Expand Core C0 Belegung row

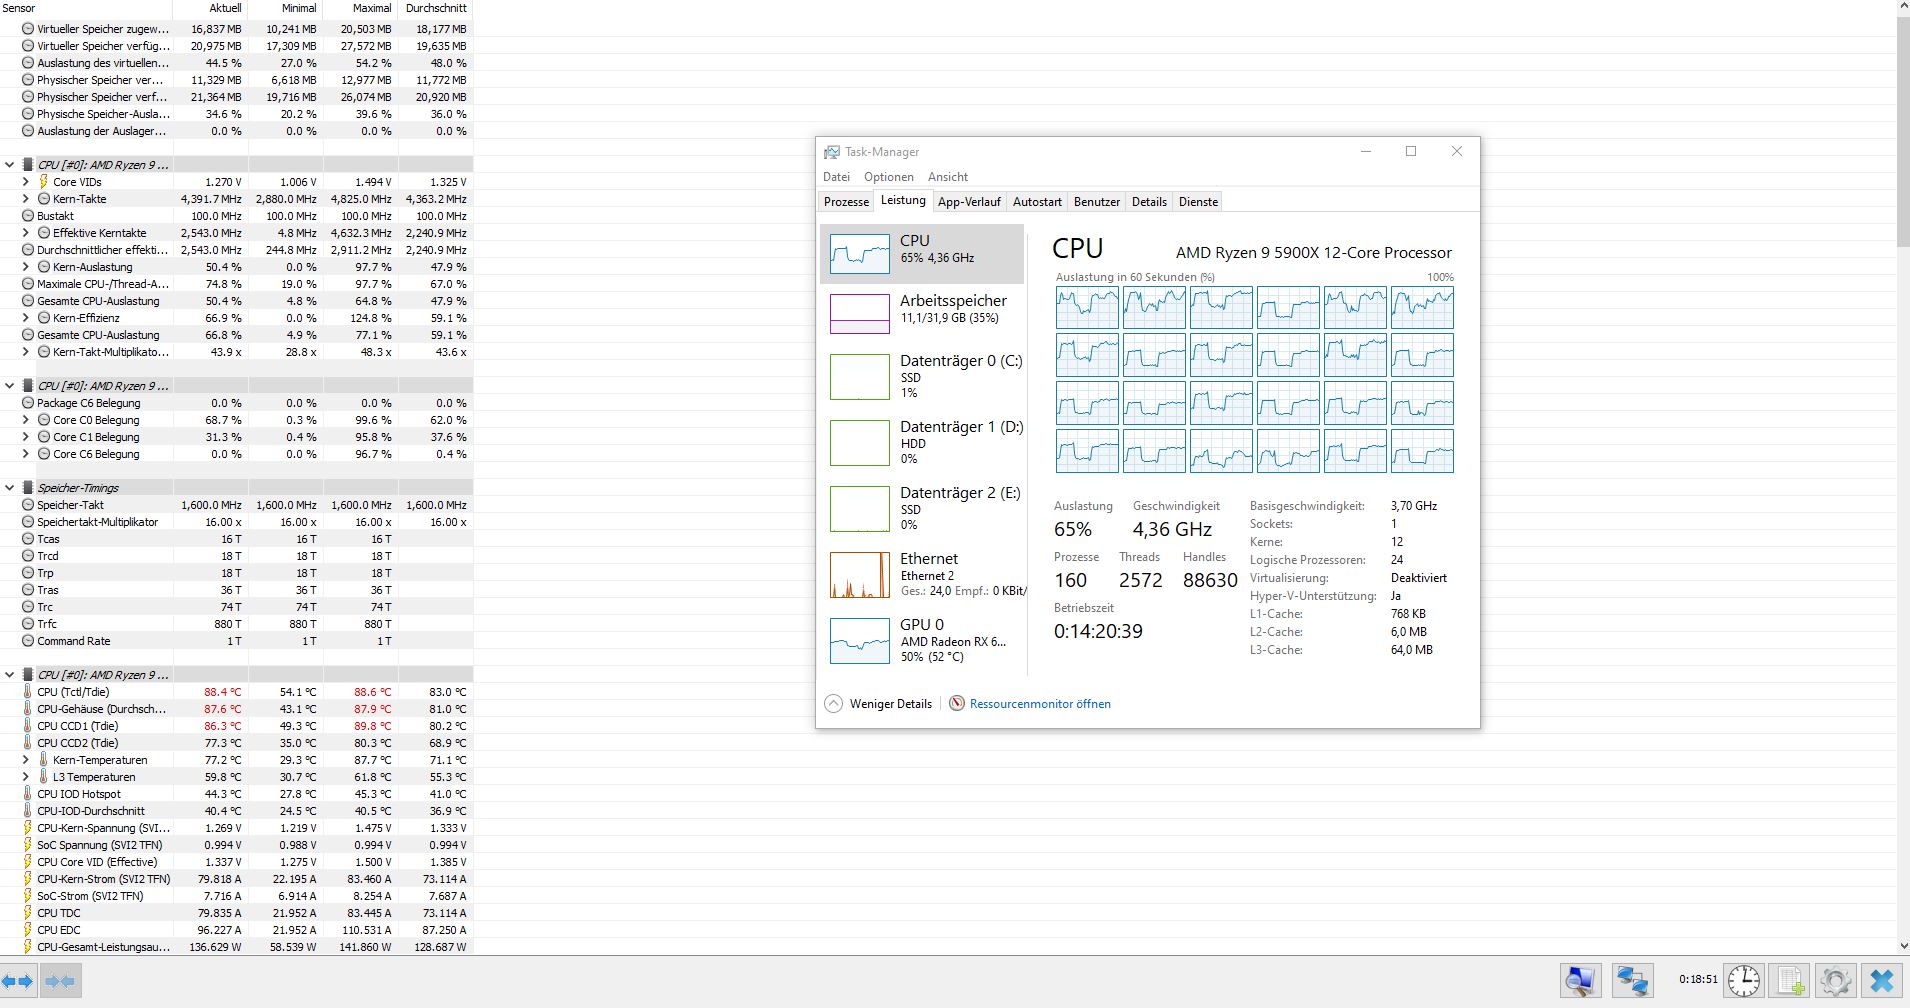coord(25,420)
